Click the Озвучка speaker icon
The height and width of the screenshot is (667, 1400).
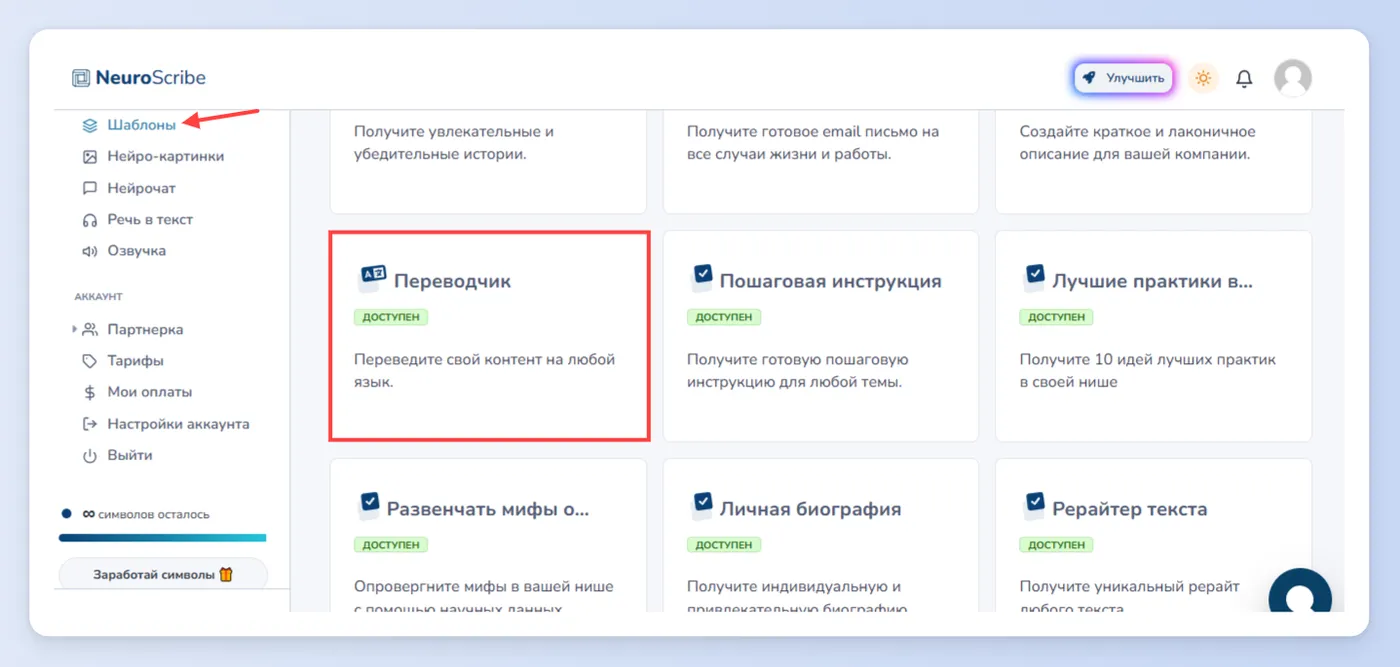90,251
